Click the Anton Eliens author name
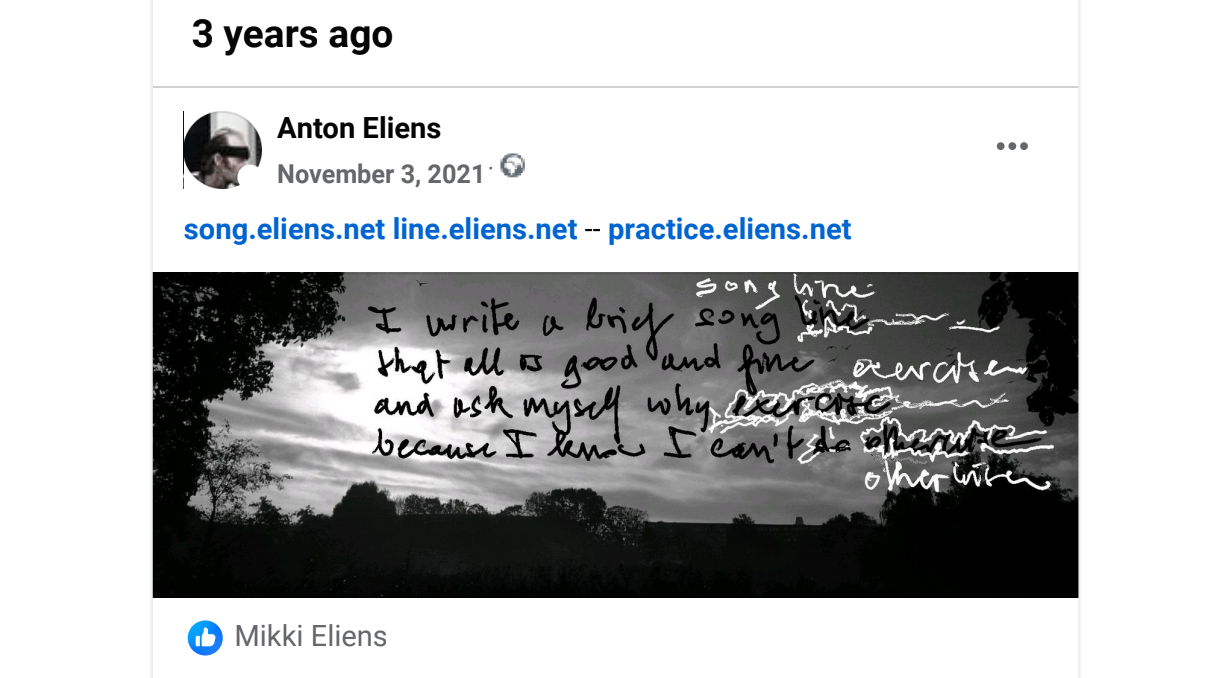This screenshot has height=678, width=1229. [359, 128]
